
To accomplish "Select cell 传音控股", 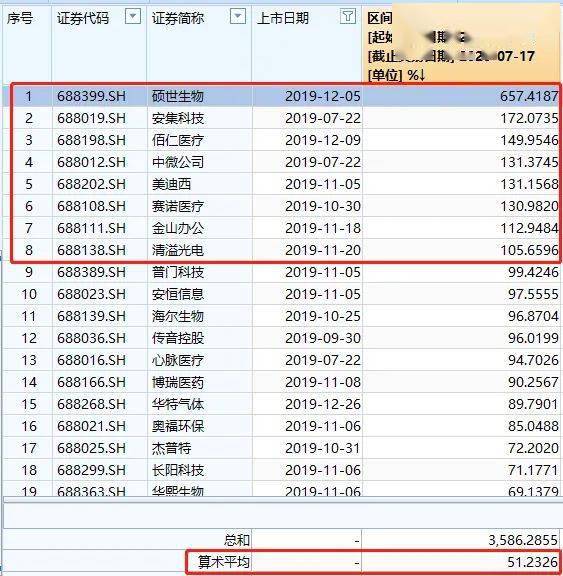I will (178, 338).
